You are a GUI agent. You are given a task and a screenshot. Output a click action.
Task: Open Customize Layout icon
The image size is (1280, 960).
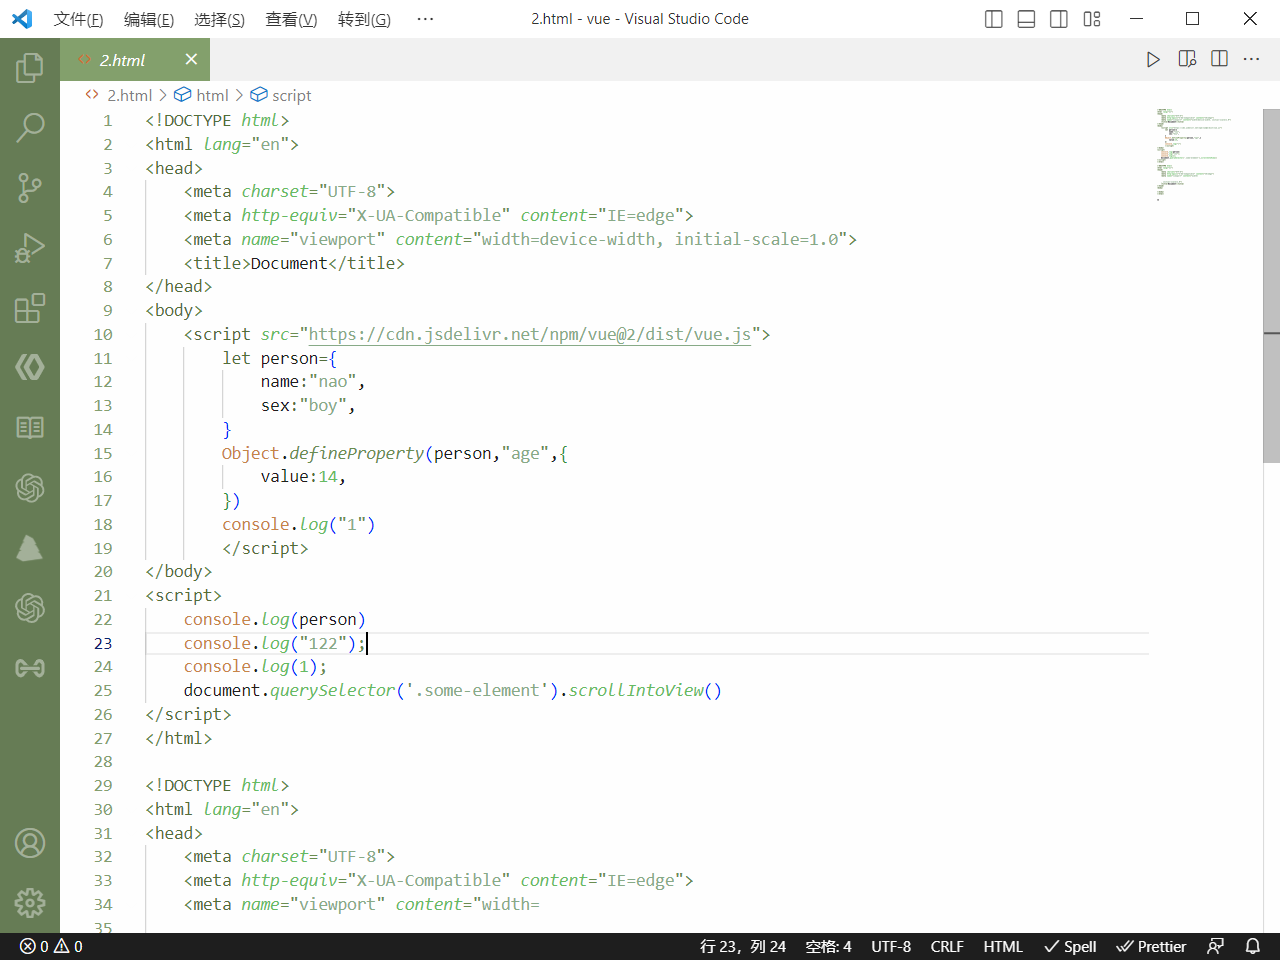pyautogui.click(x=1092, y=19)
